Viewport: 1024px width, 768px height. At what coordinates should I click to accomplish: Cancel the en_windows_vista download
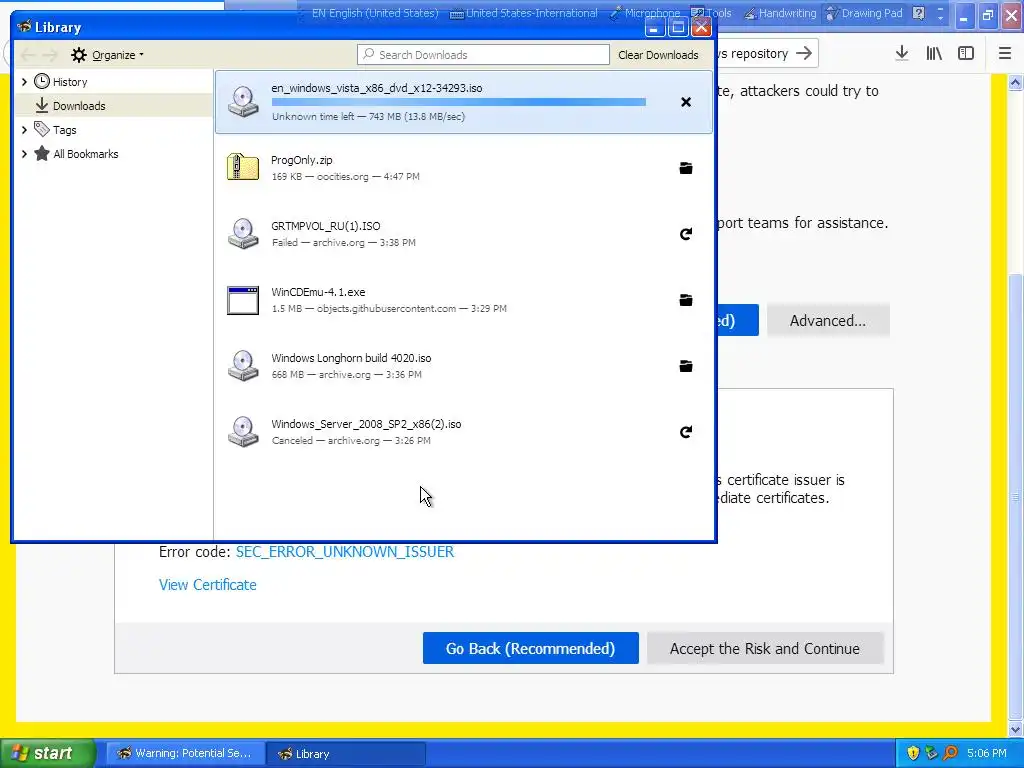pyautogui.click(x=686, y=102)
